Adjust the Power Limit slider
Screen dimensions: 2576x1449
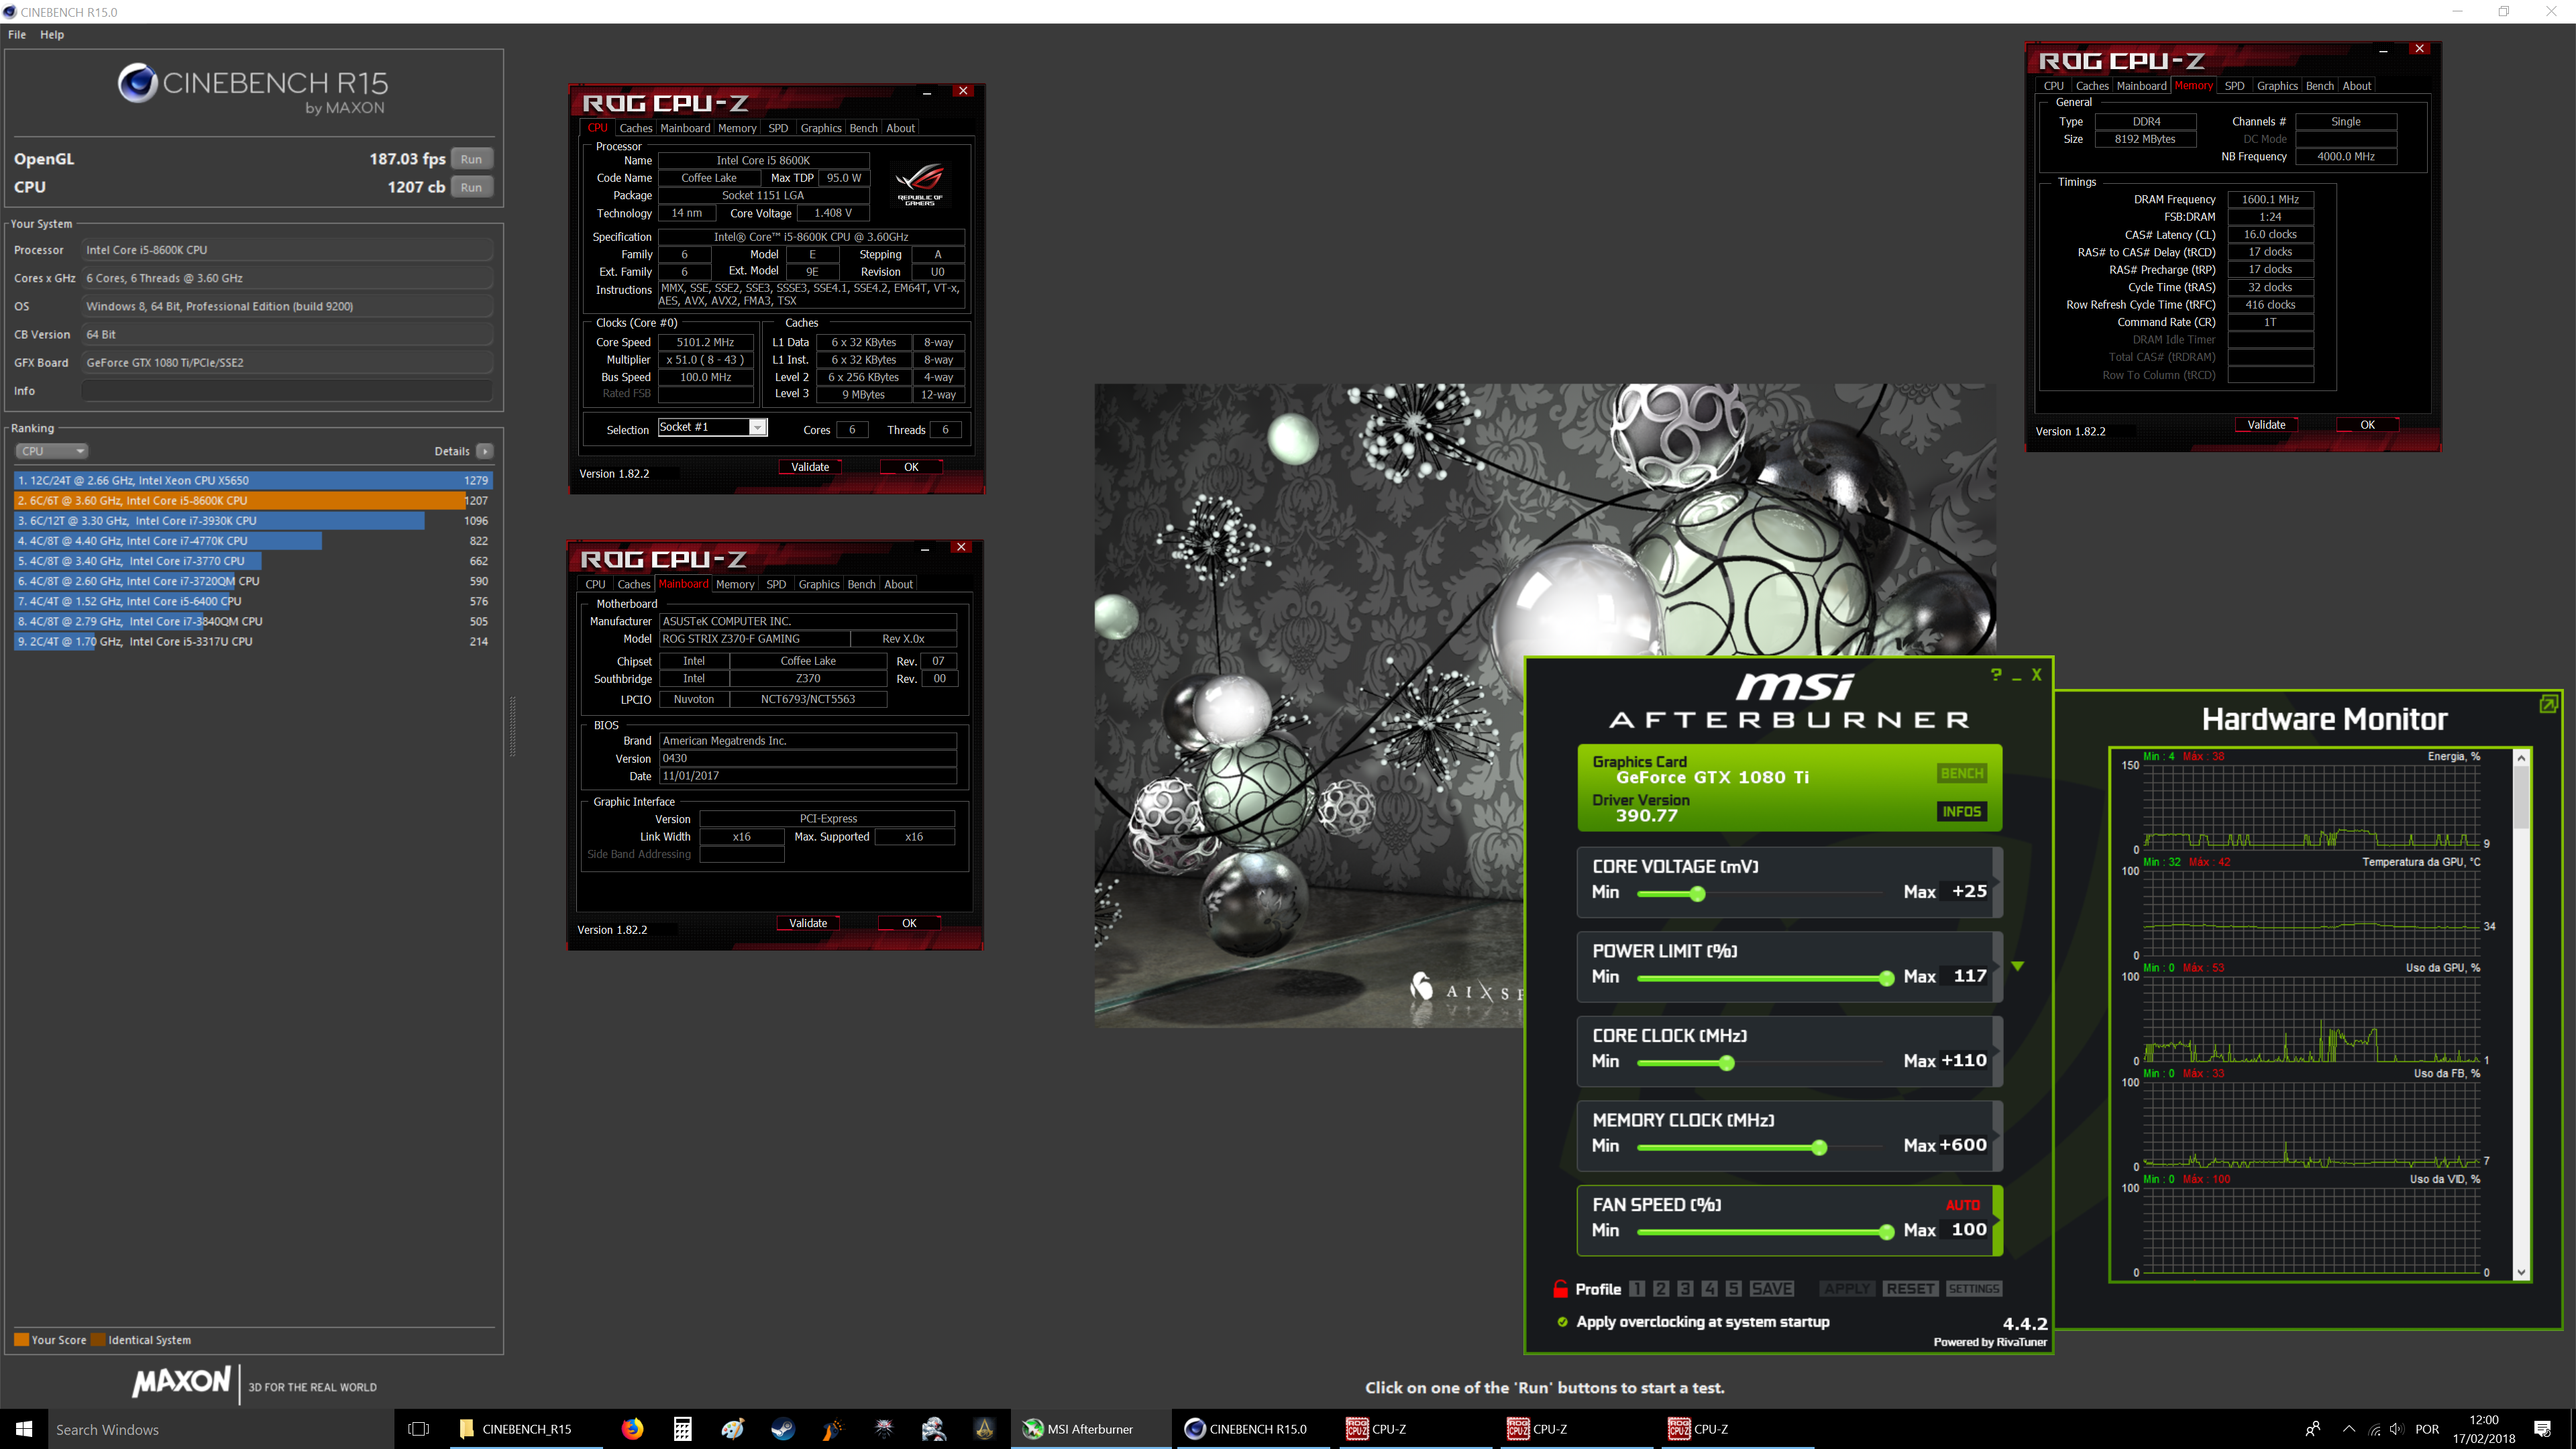pos(1886,978)
